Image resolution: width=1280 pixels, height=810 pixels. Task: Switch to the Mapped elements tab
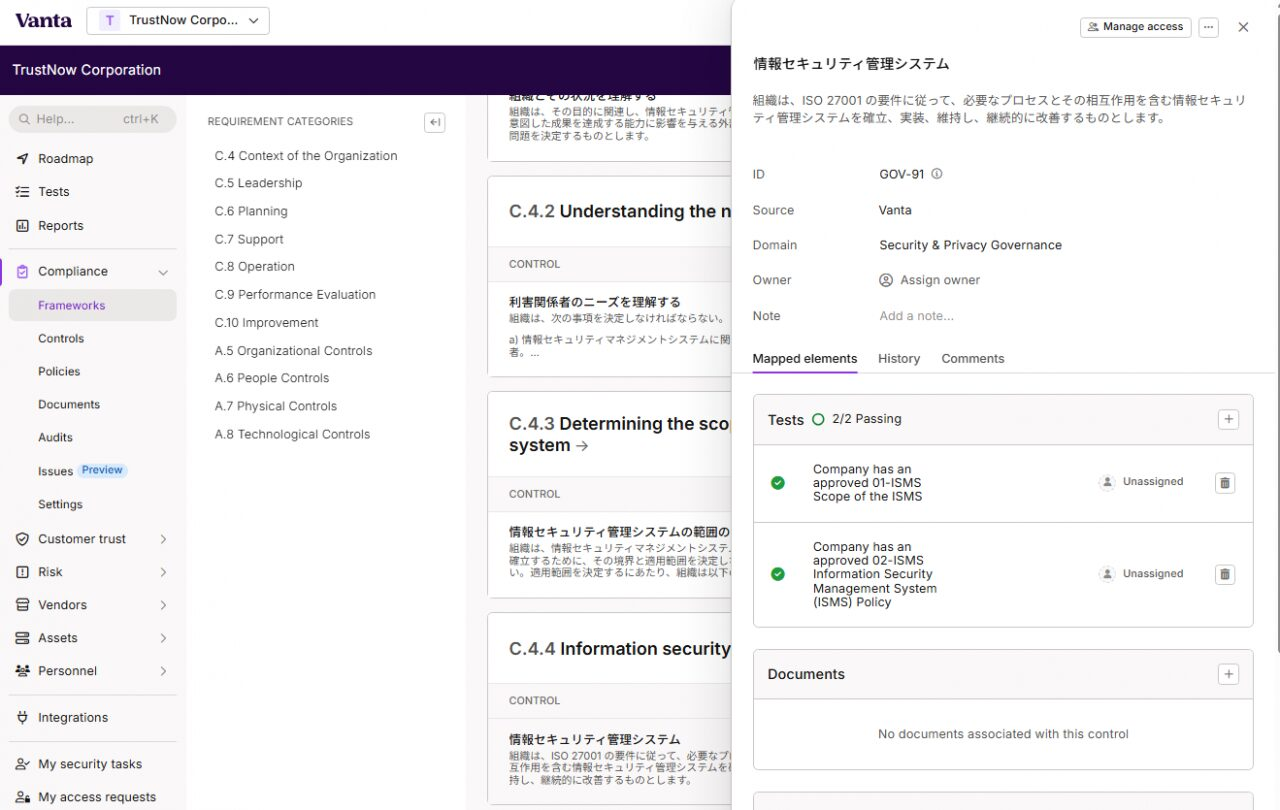click(804, 359)
